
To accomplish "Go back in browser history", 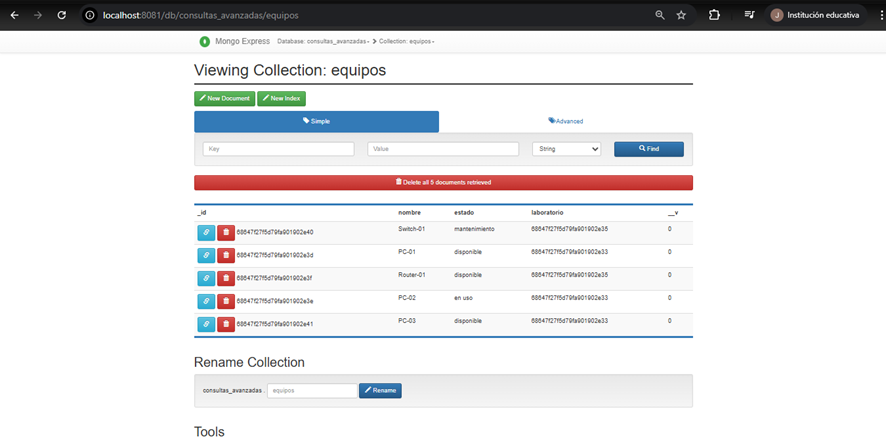I will (x=15, y=15).
